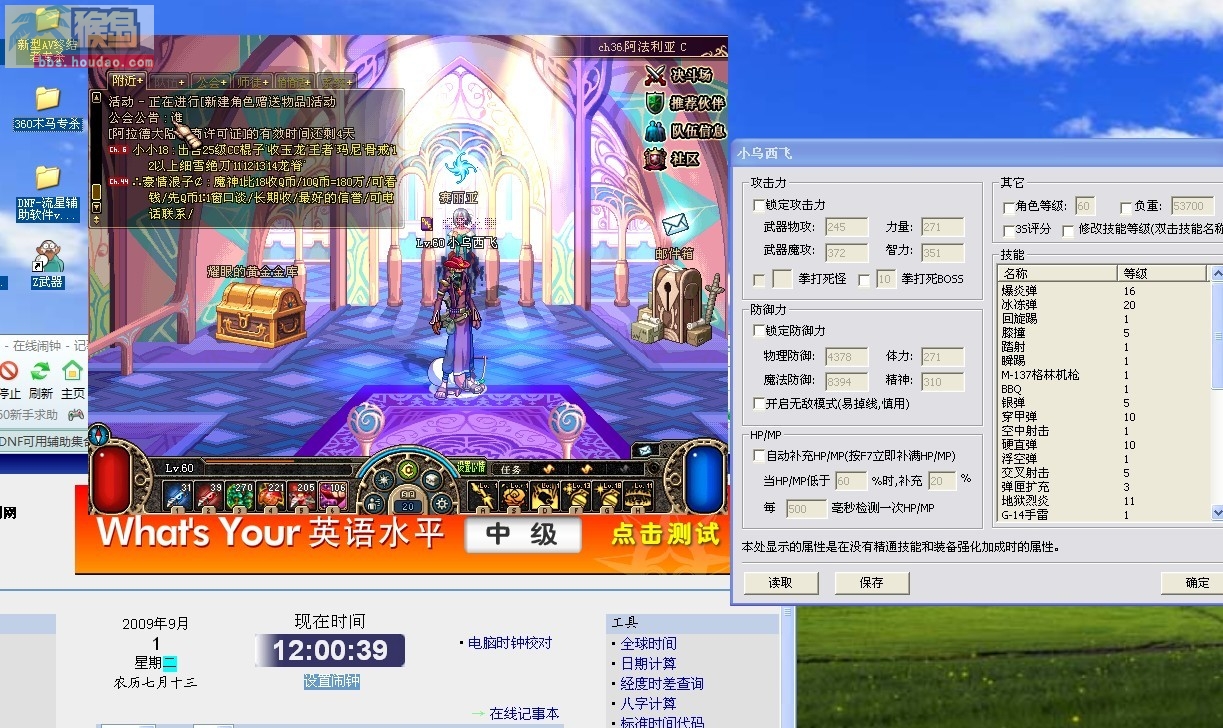Click the 武器物攻 value field

[846, 227]
